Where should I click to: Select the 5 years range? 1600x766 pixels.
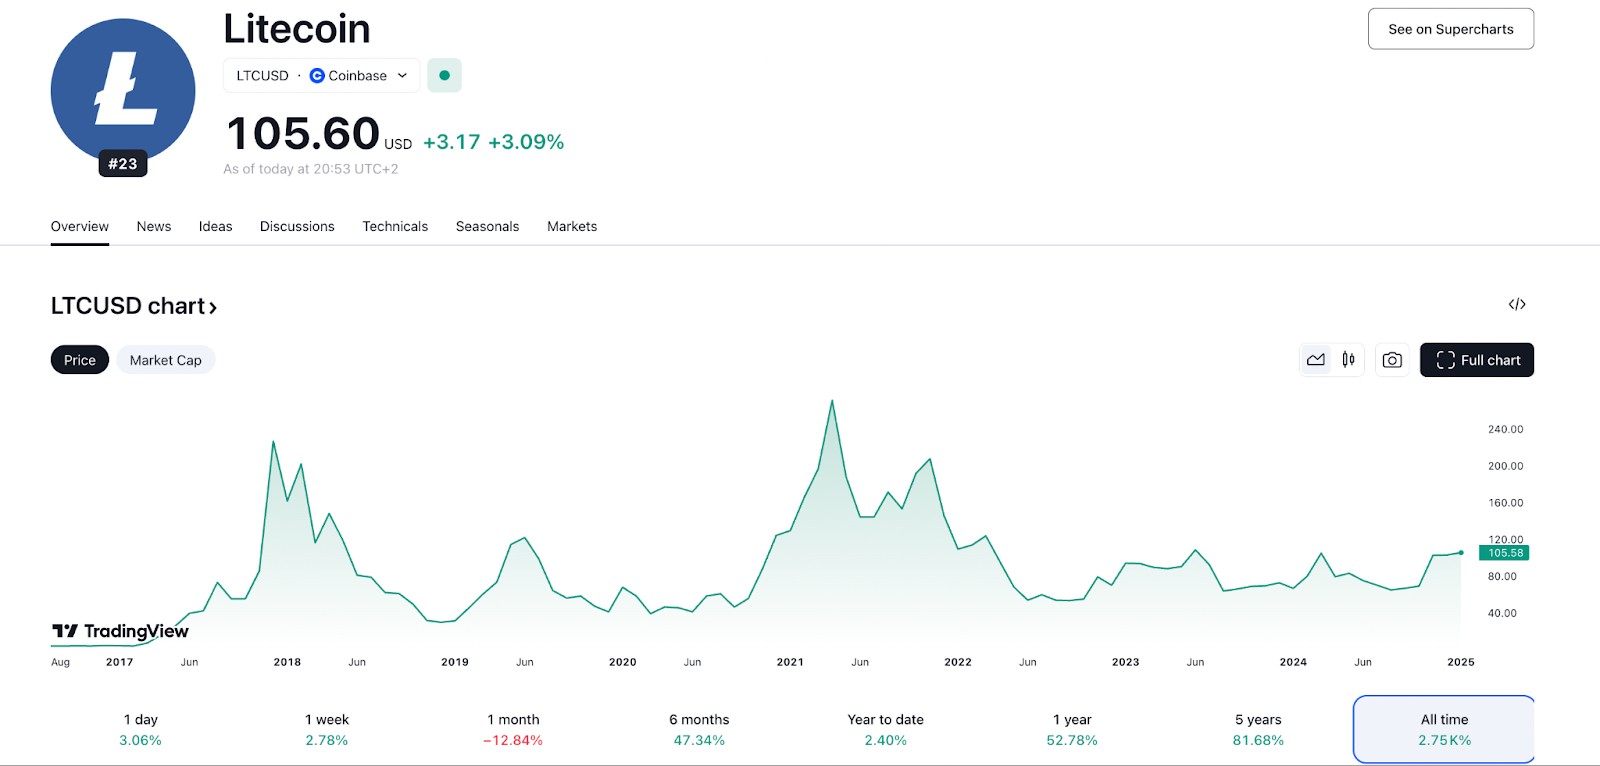(x=1258, y=730)
